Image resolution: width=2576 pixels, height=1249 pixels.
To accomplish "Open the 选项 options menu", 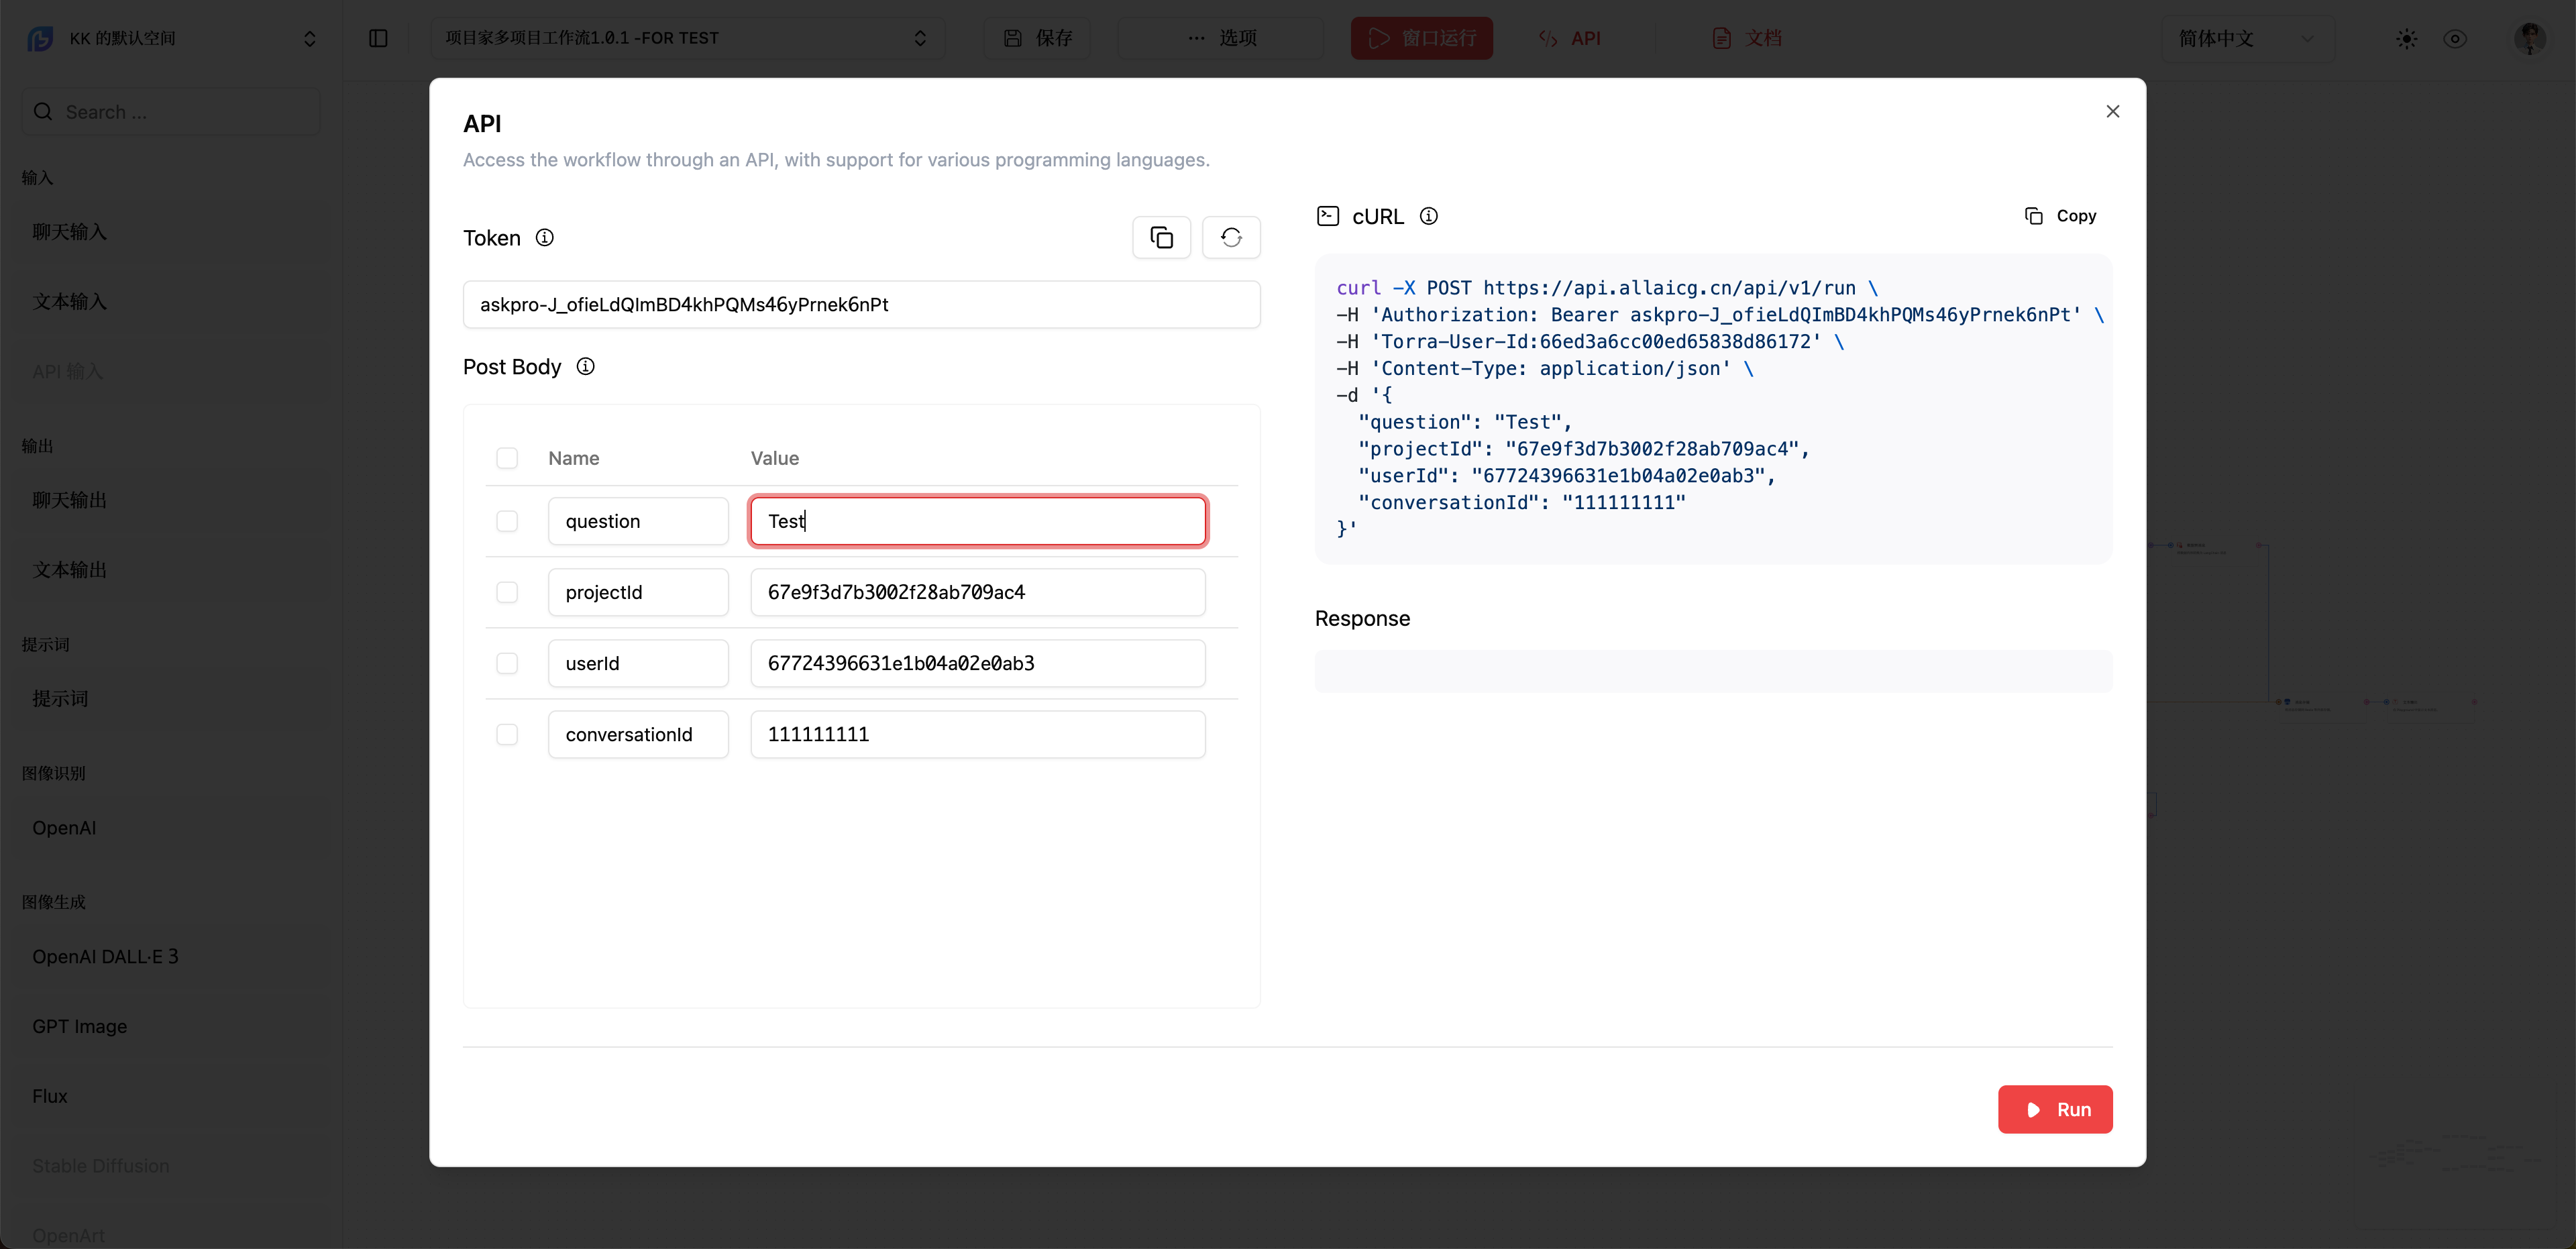I will 1221,38.
